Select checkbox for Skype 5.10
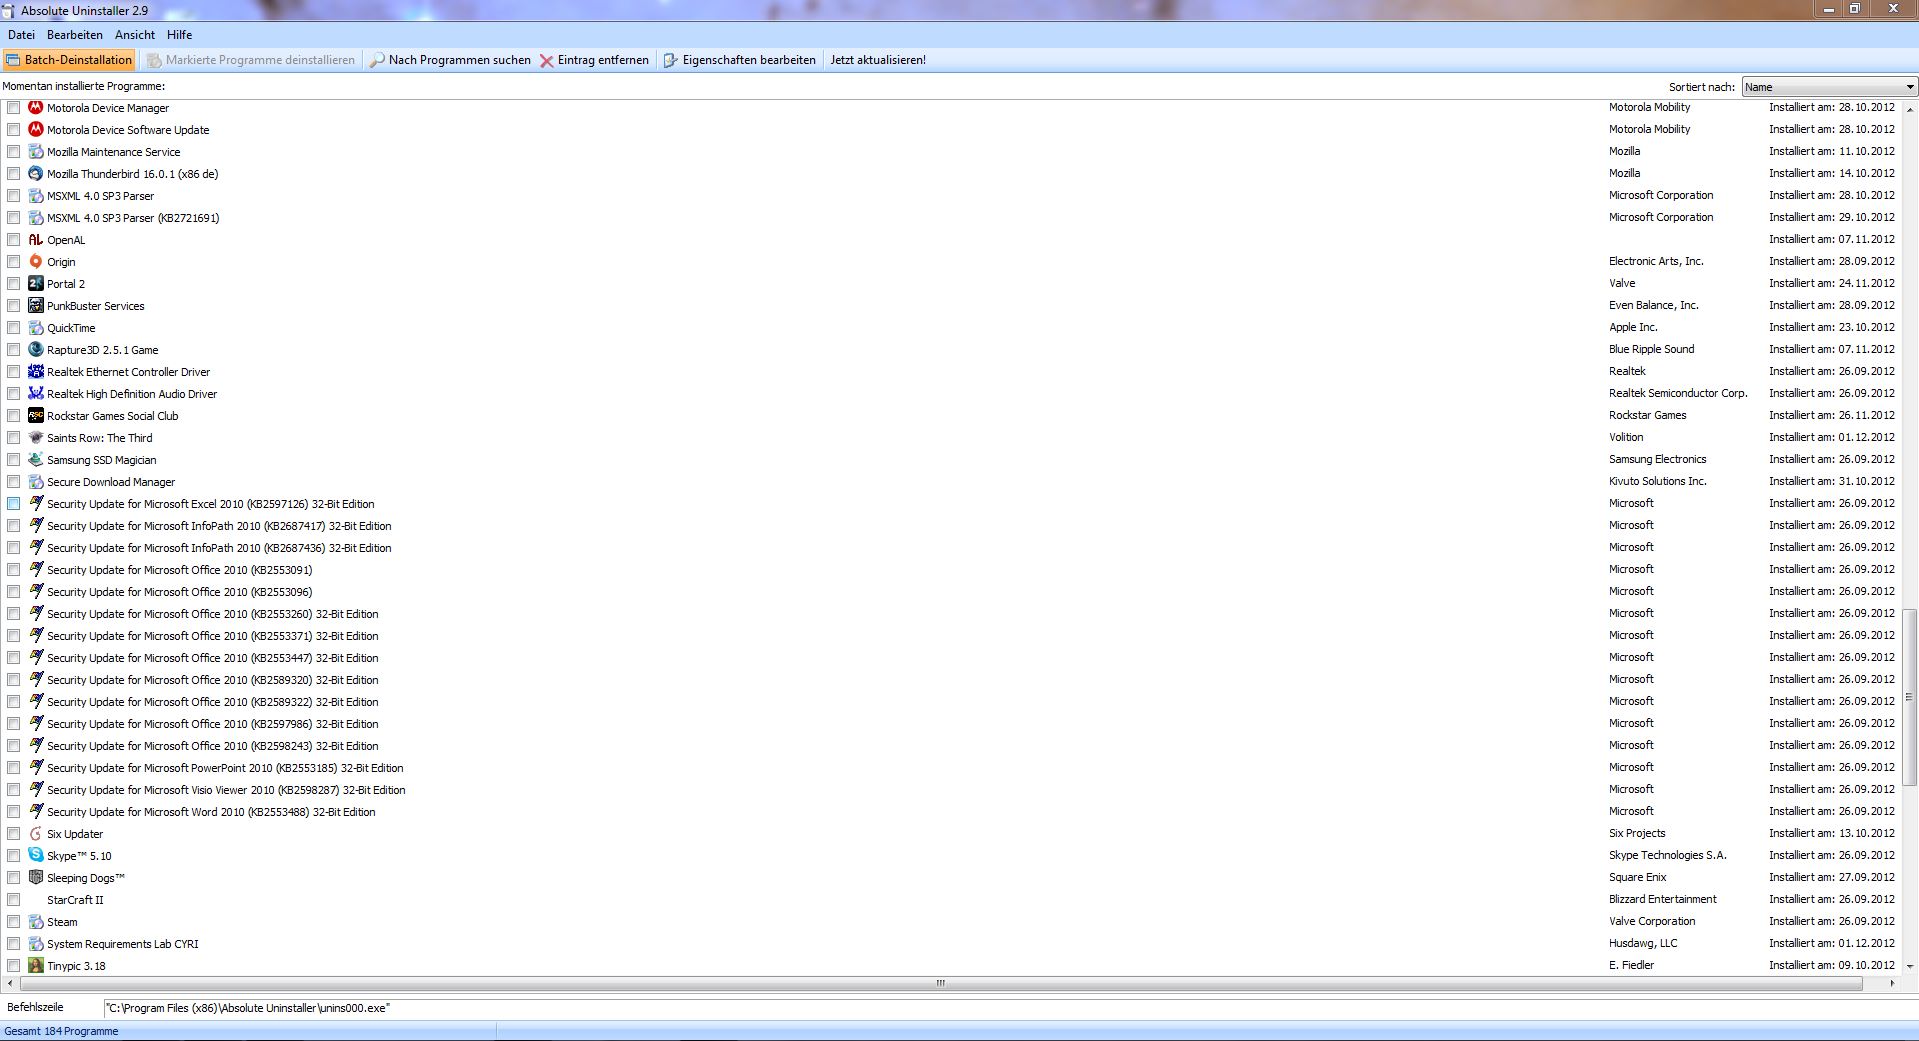Viewport: 1919px width, 1041px height. click(x=14, y=856)
